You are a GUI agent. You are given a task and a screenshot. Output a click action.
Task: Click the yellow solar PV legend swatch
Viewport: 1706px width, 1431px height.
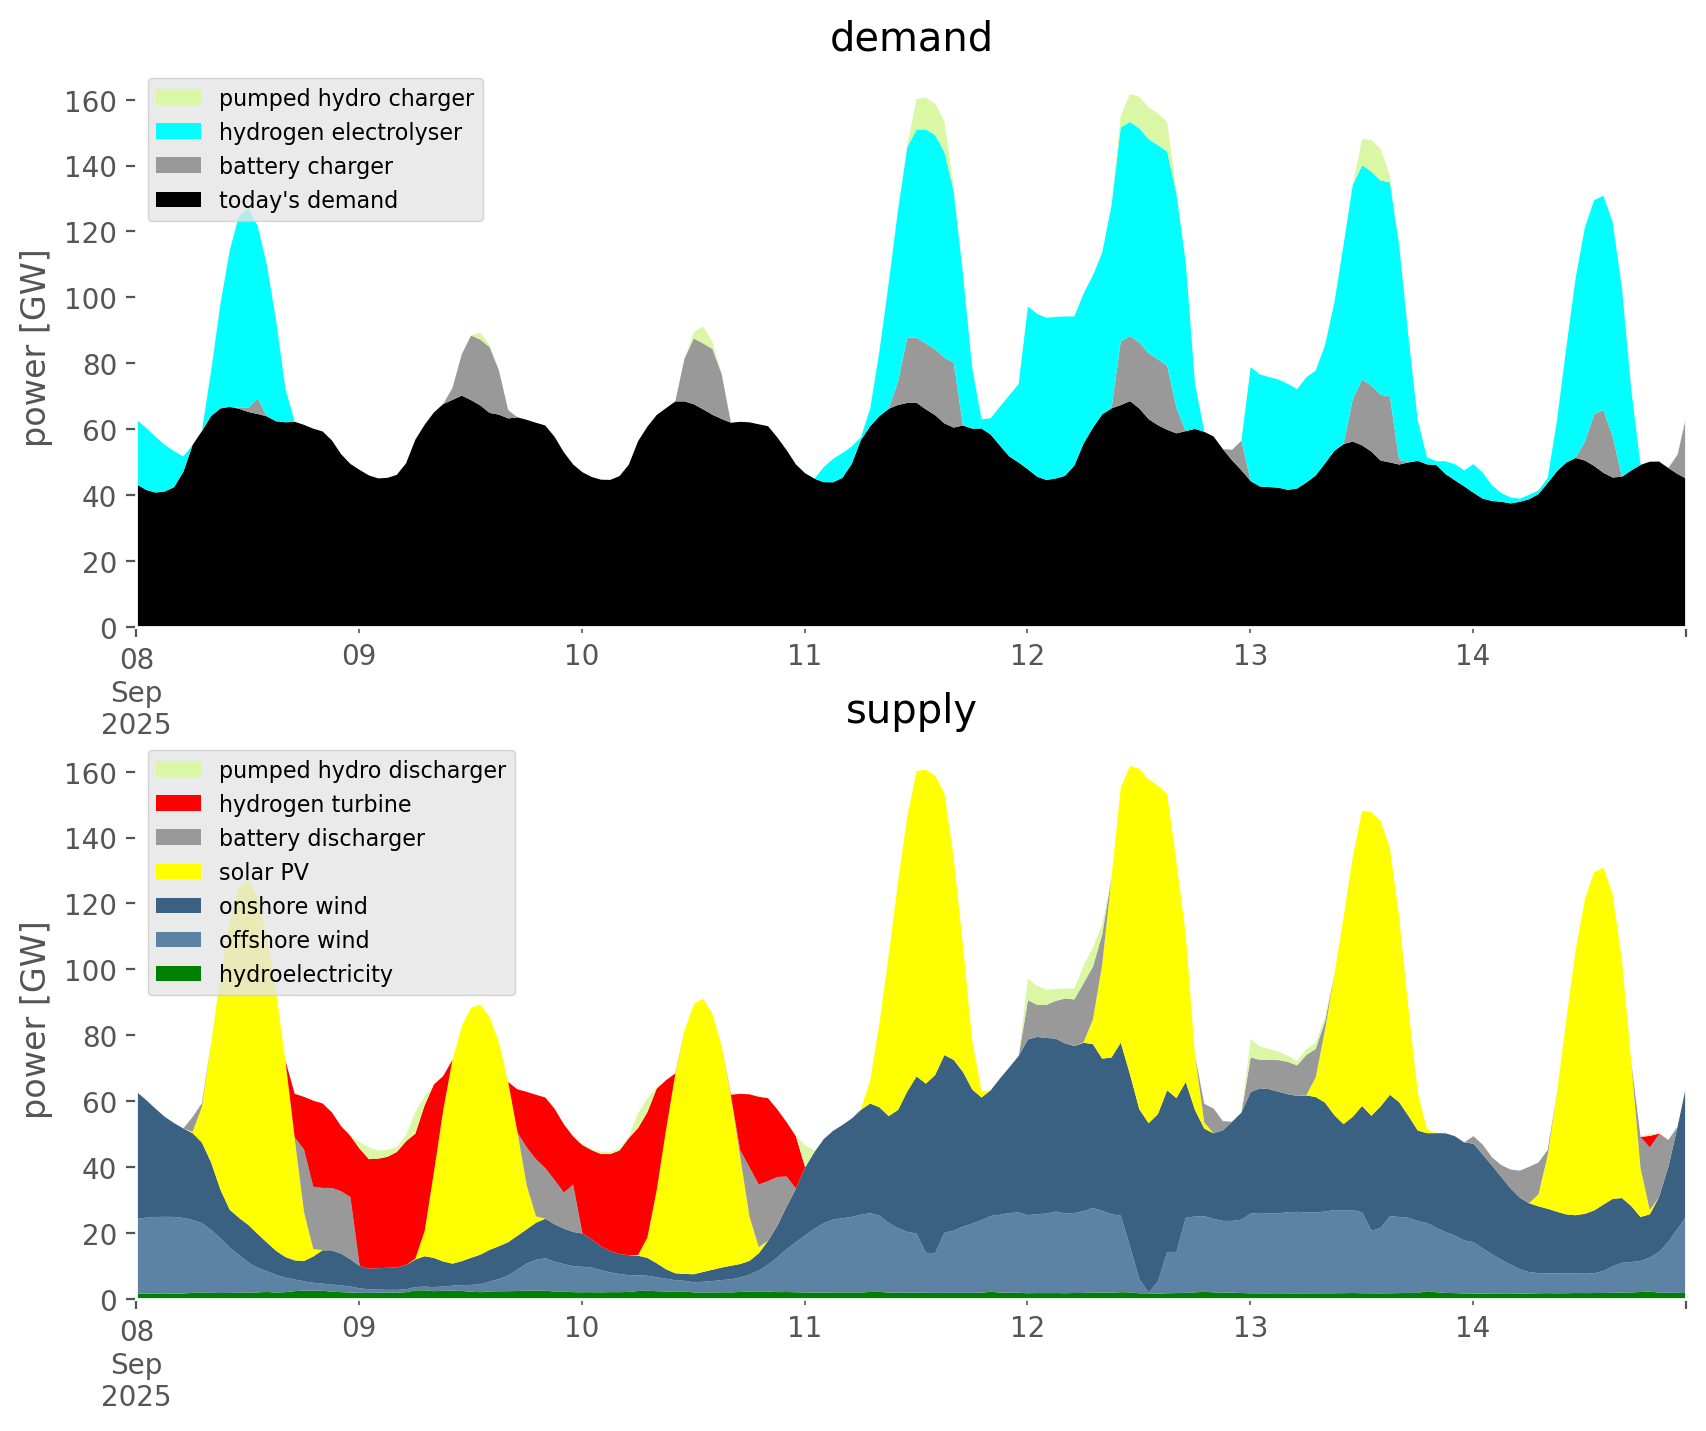click(179, 872)
